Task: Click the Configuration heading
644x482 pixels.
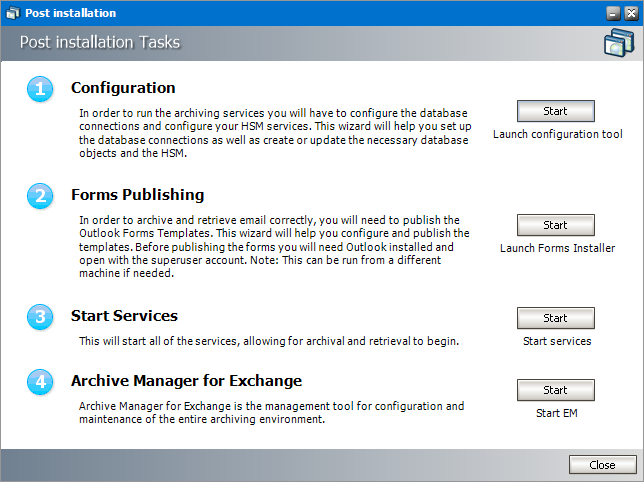Action: coord(123,88)
